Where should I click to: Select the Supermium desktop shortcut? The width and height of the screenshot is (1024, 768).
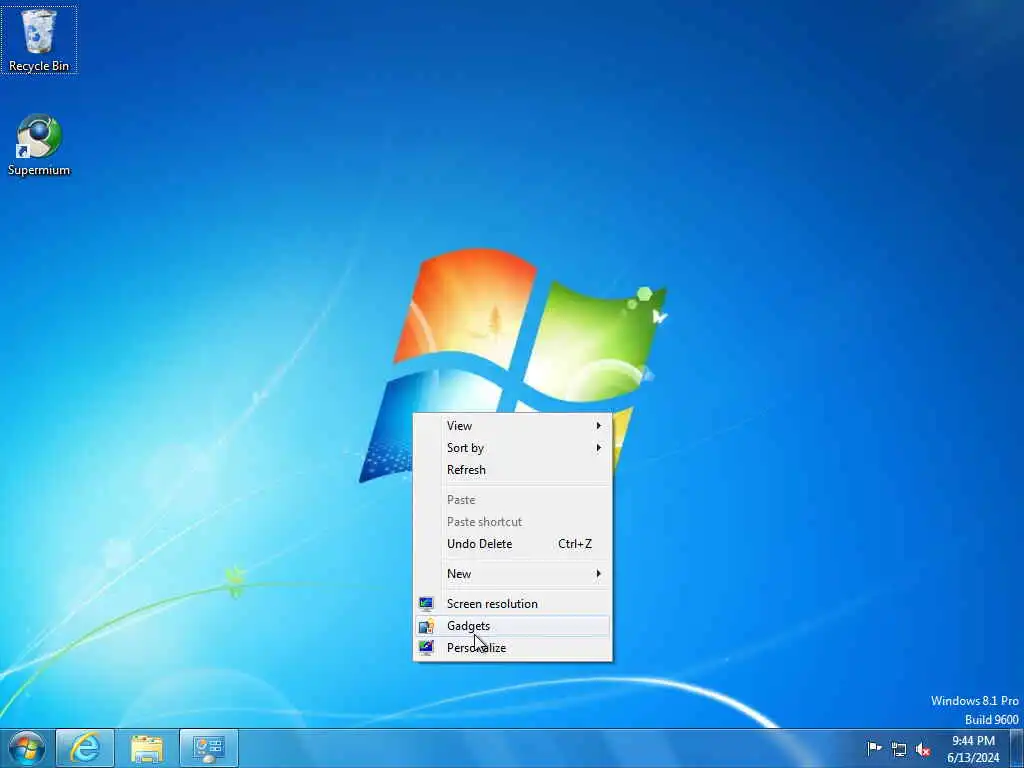coord(39,145)
